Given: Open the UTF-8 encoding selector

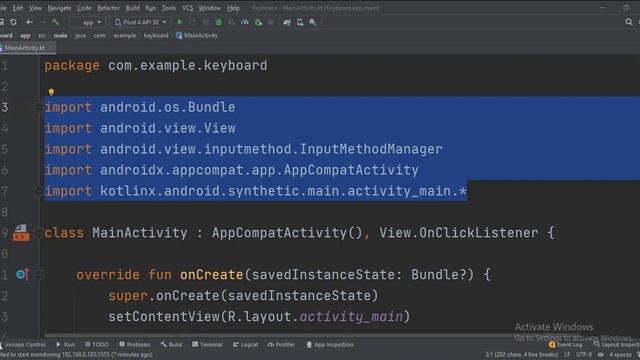Looking at the screenshot, I should (x=584, y=355).
